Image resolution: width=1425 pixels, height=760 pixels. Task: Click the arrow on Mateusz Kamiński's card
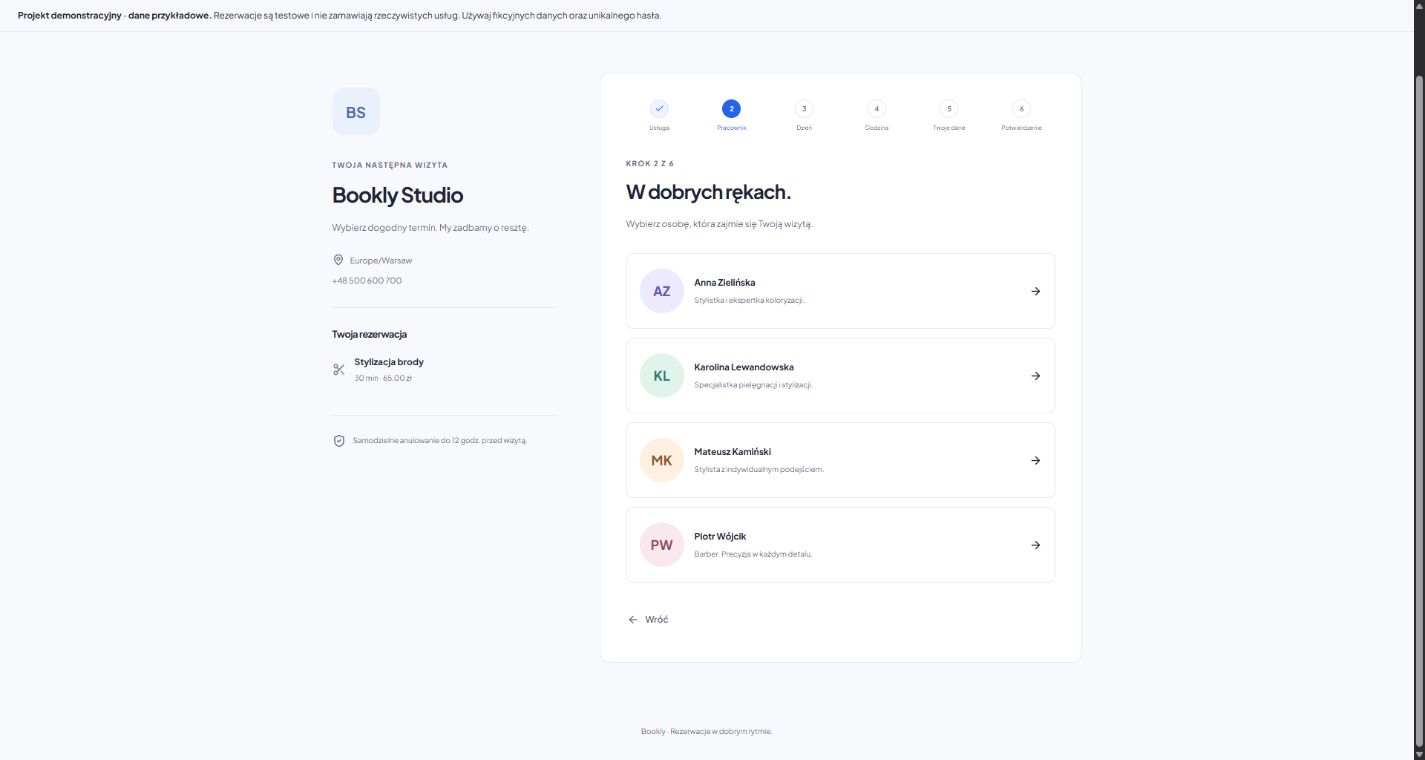[x=1036, y=460]
